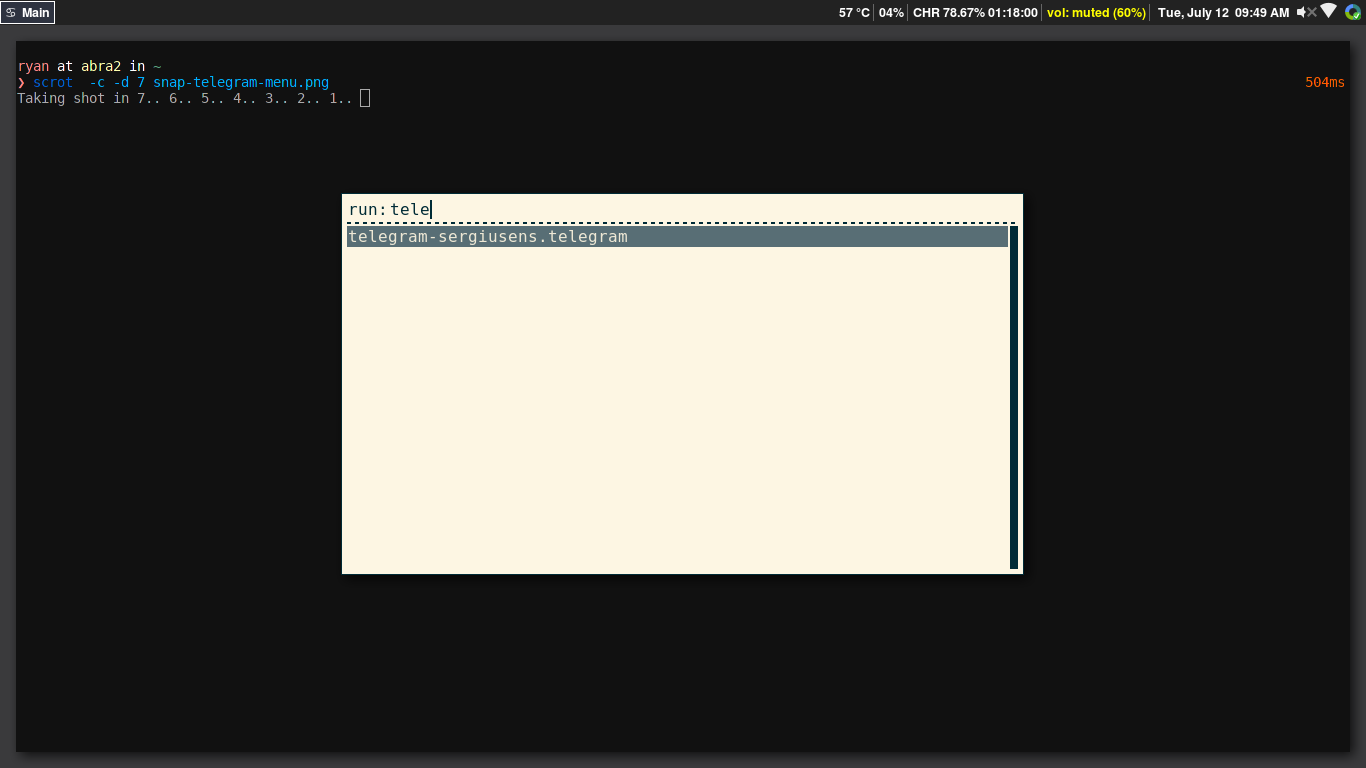
Task: Click the scrot command line in terminal
Action: click(180, 82)
